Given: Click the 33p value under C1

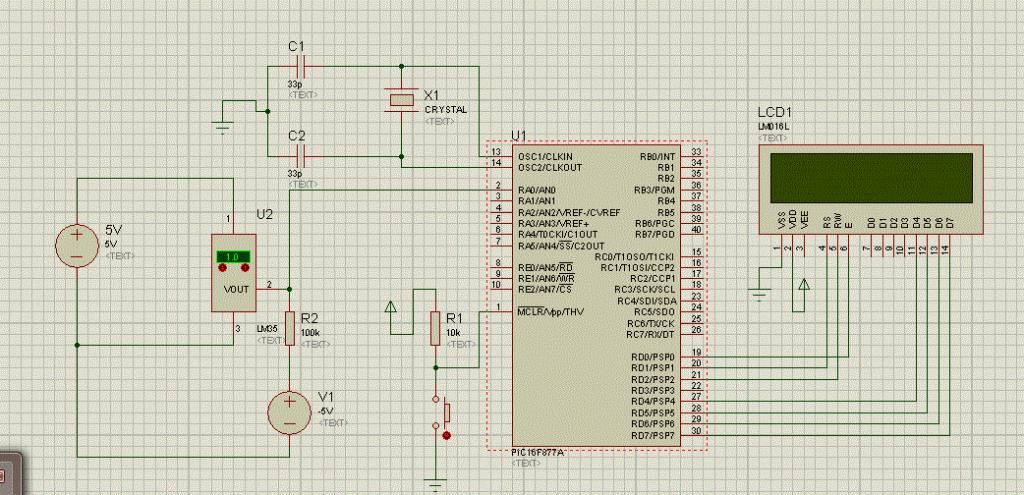Looking at the screenshot, I should (x=295, y=84).
